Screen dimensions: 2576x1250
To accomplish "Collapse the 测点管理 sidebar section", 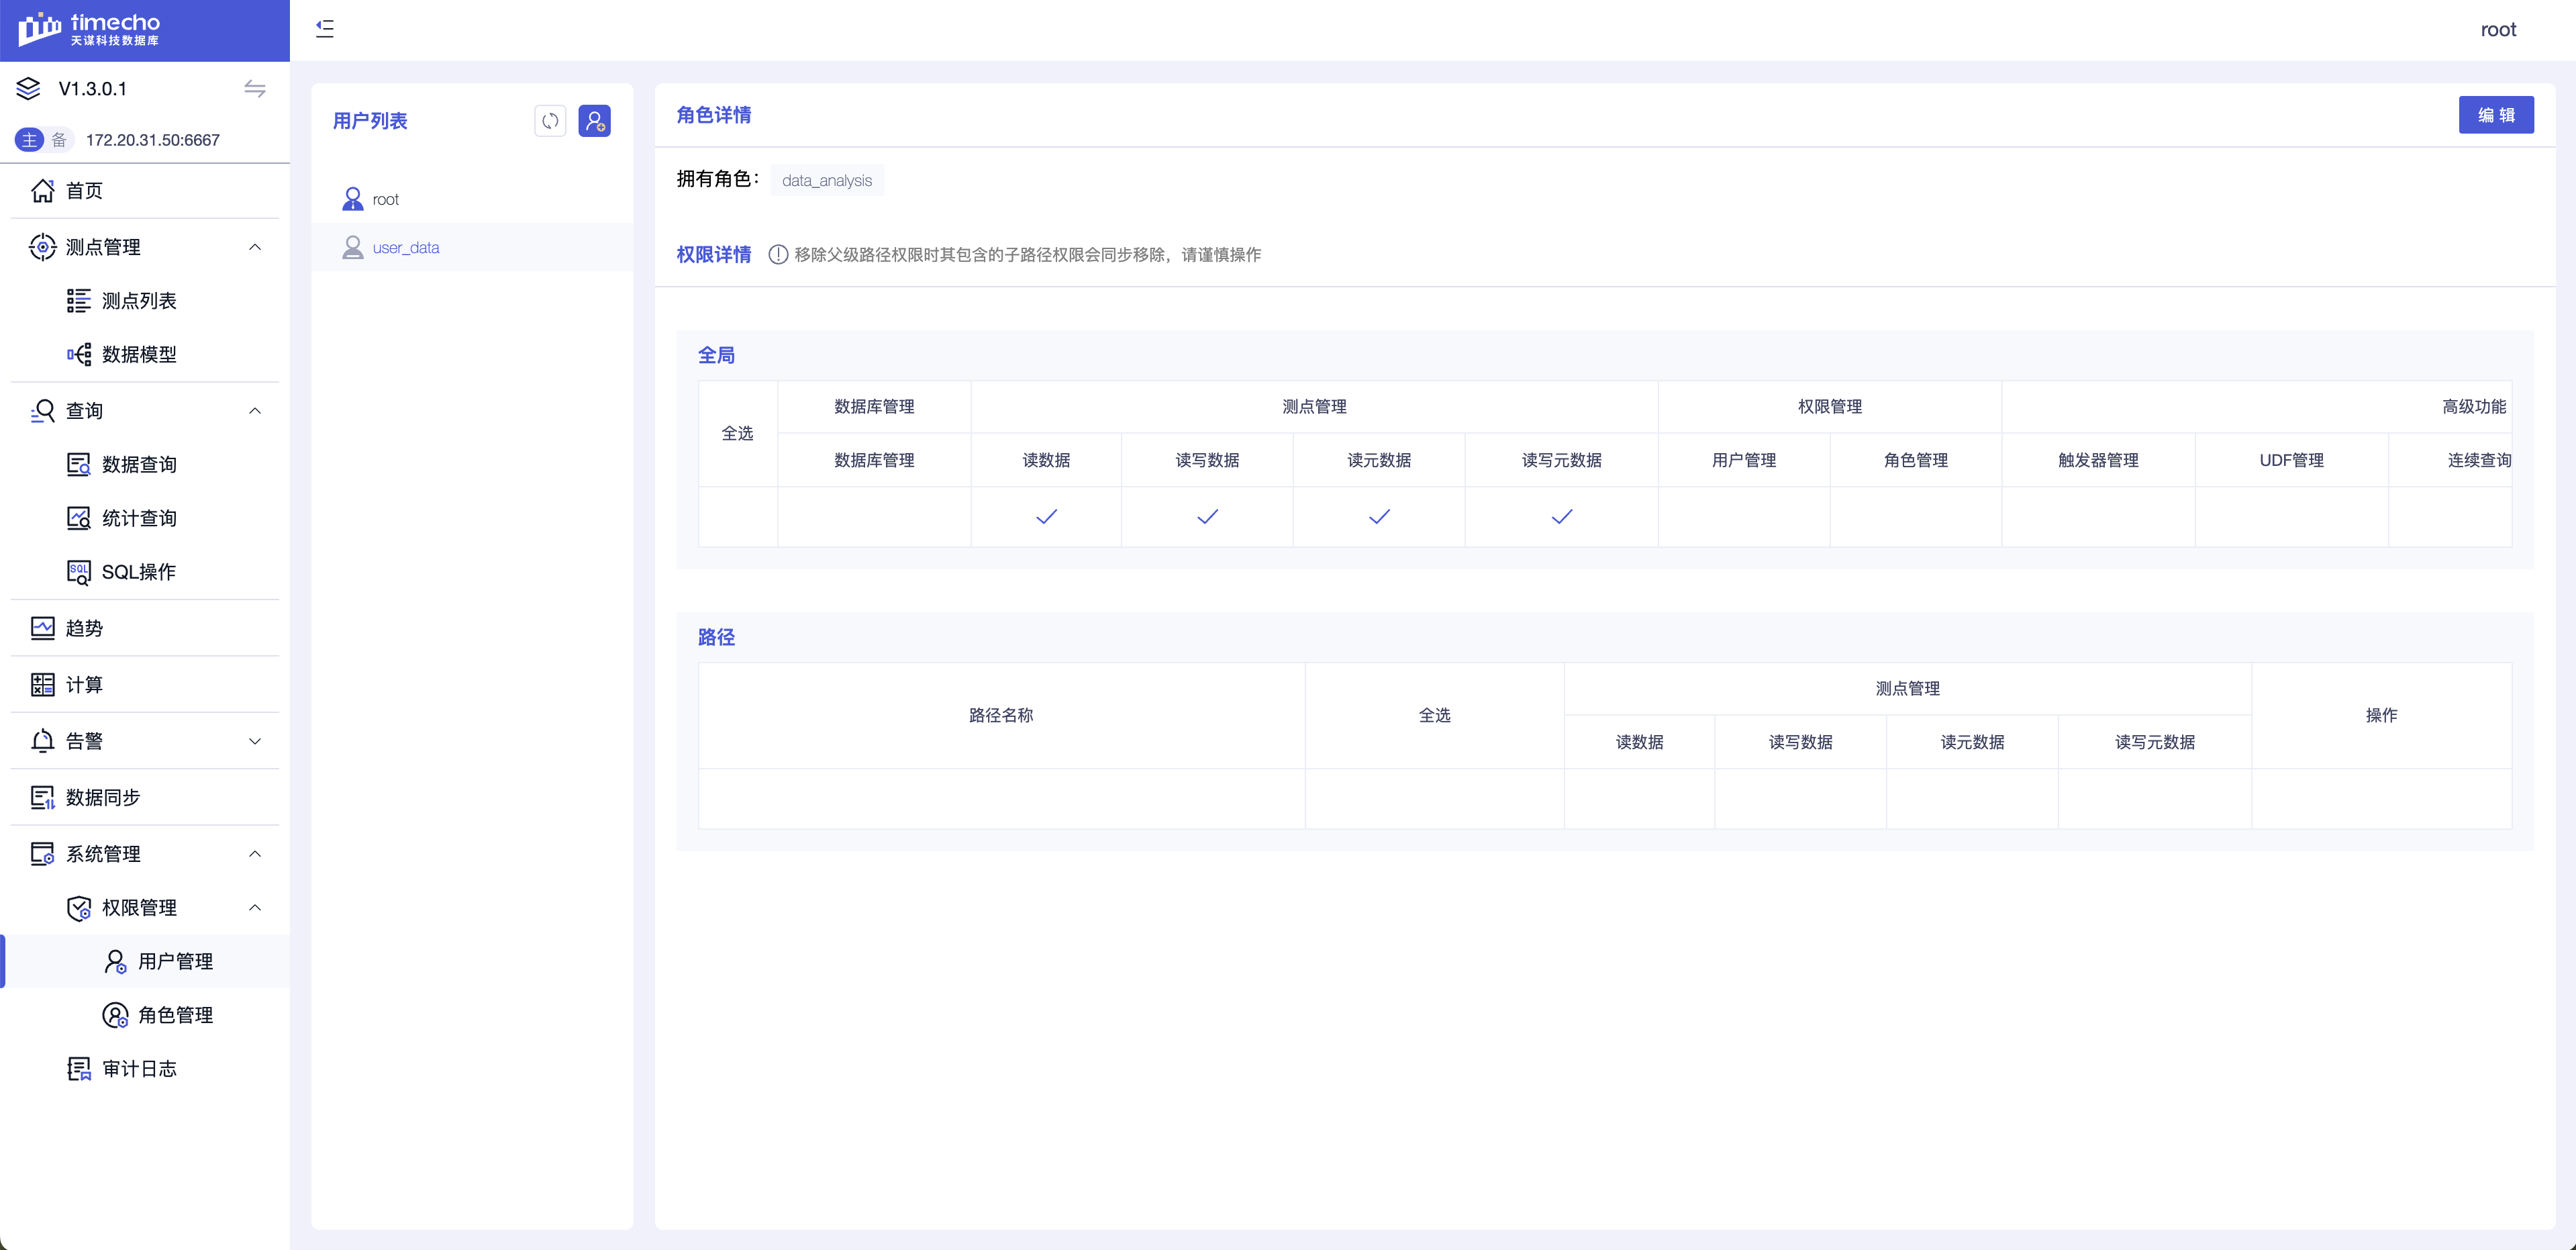I will 255,247.
